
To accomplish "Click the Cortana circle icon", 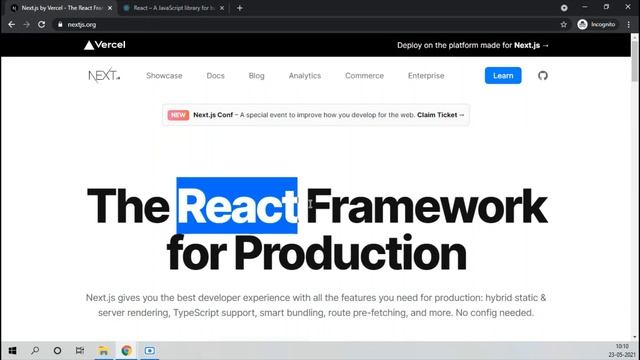I will pyautogui.click(x=57, y=350).
